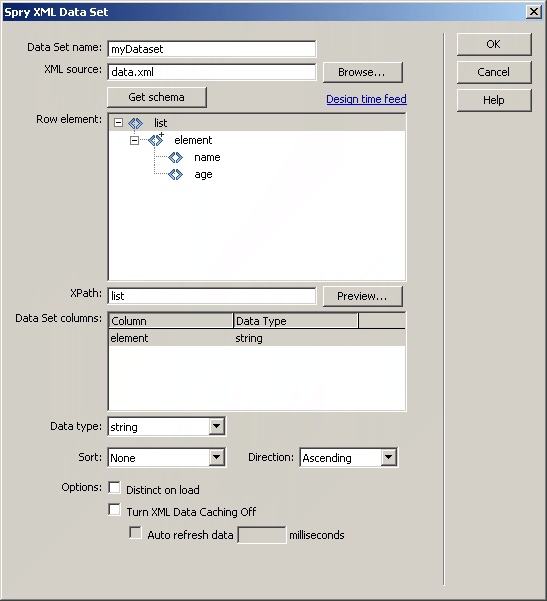The height and width of the screenshot is (601, 547).
Task: Click the Preview button
Action: tap(363, 296)
